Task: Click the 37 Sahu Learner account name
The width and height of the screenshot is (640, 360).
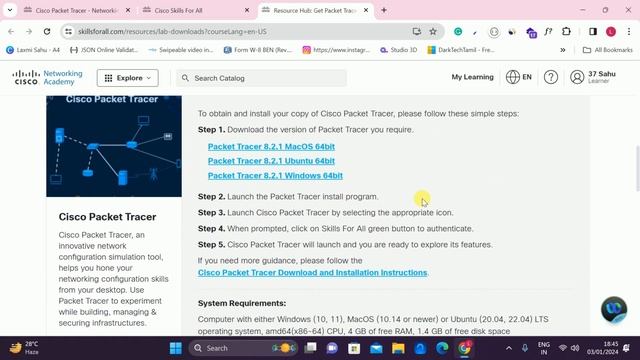Action: (x=602, y=77)
